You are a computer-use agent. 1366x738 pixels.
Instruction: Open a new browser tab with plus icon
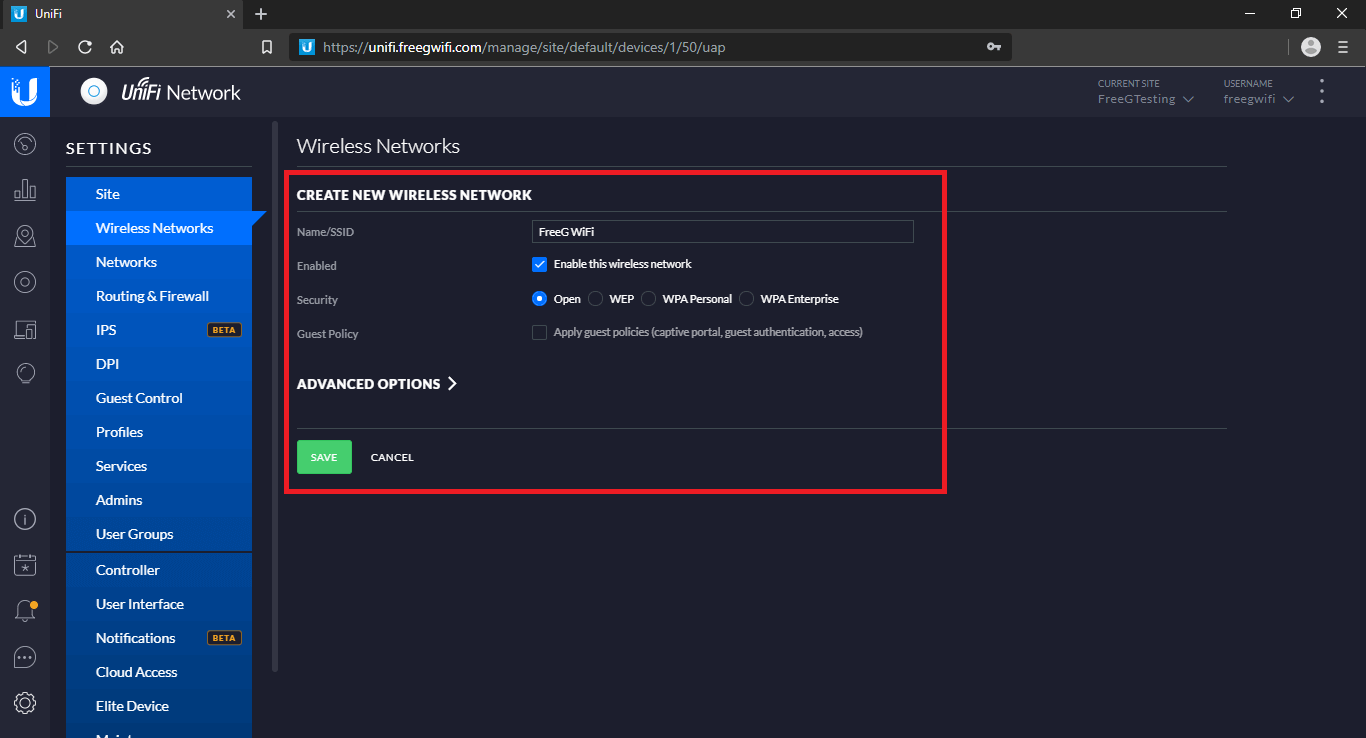[x=261, y=14]
